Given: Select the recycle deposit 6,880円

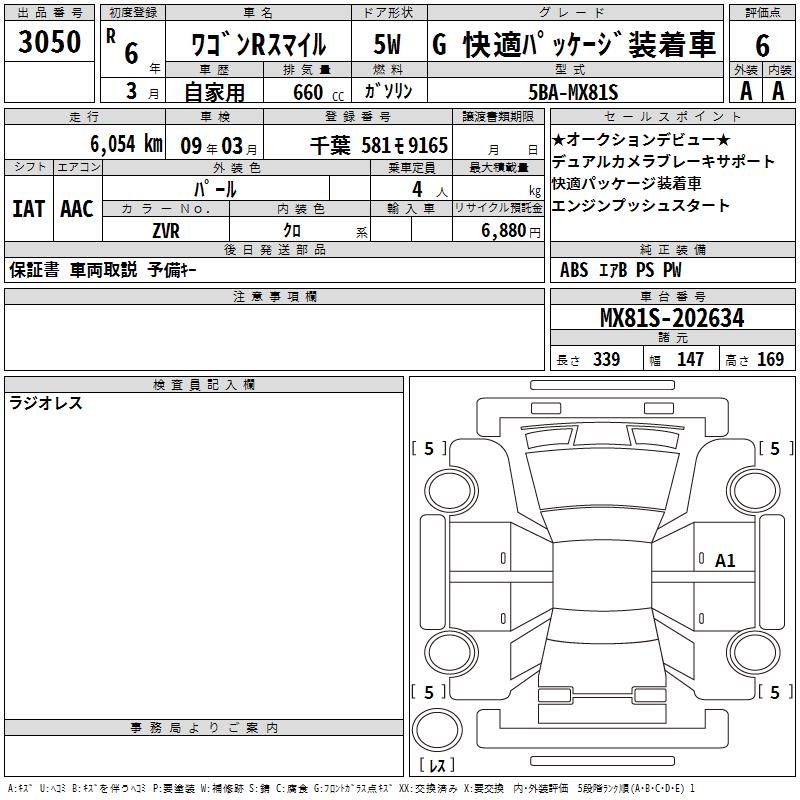Looking at the screenshot, I should click(511, 231).
